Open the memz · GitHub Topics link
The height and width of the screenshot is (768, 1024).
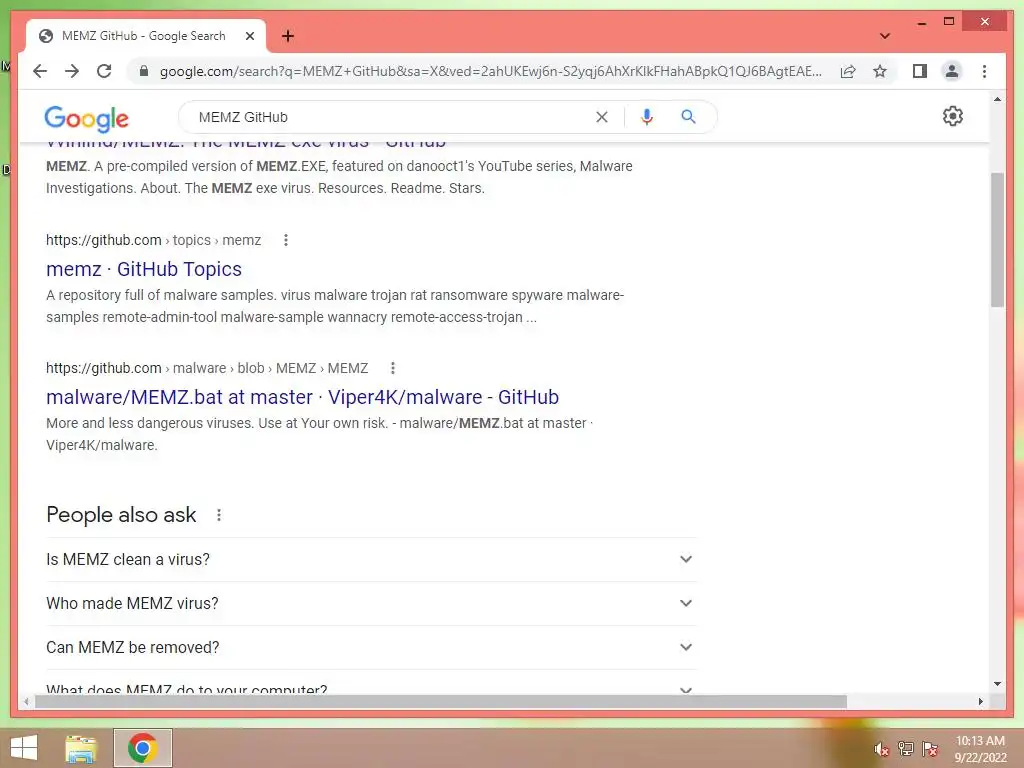144,269
